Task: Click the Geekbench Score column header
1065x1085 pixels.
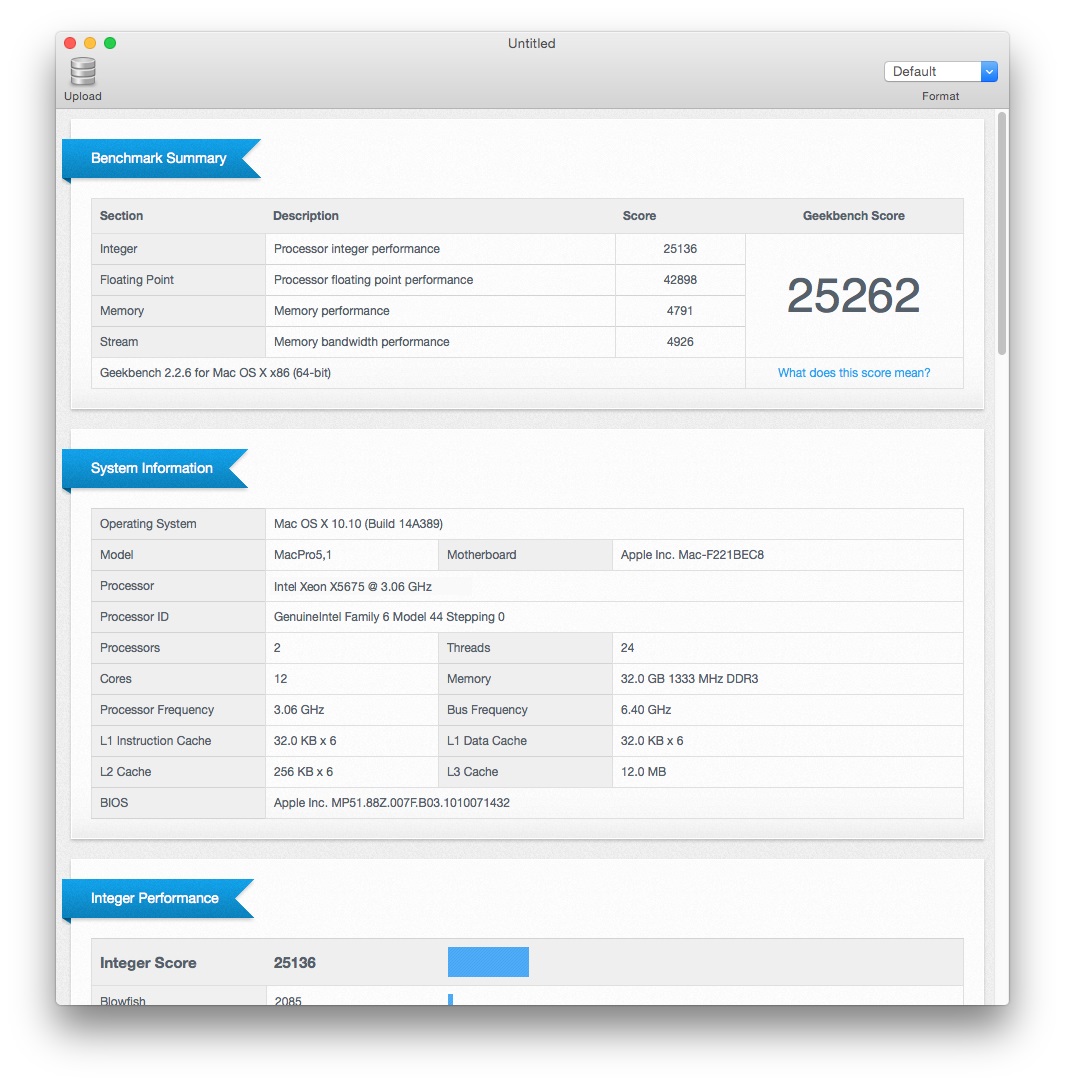Action: click(x=853, y=216)
